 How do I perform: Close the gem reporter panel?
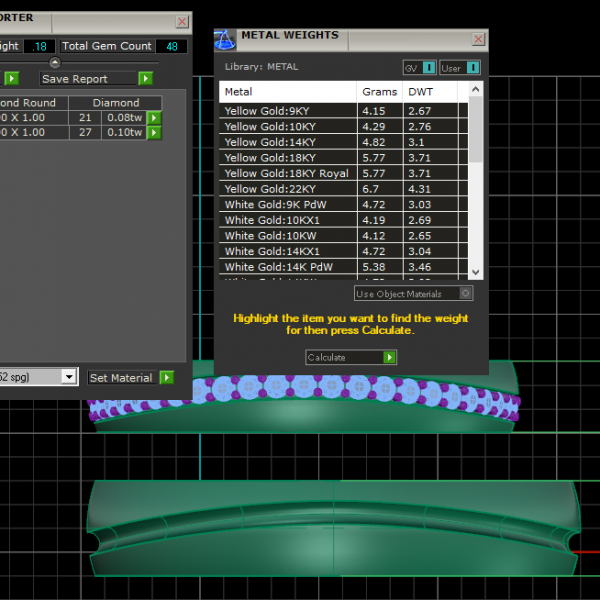tap(181, 21)
